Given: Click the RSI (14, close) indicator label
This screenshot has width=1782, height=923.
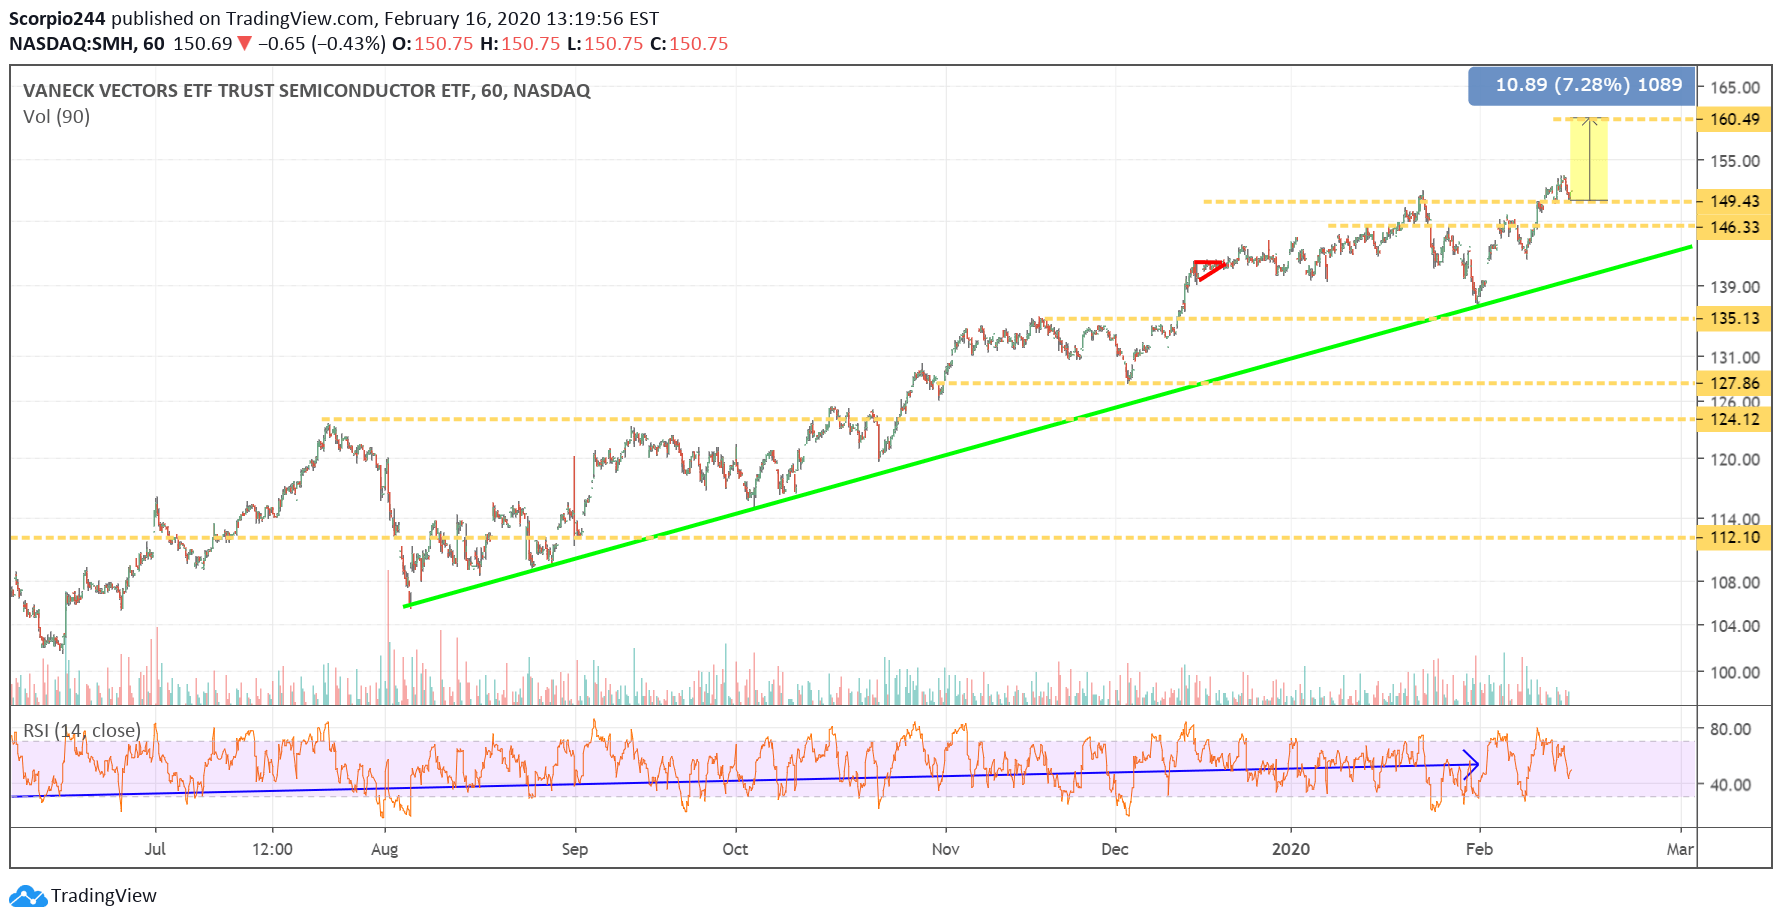Looking at the screenshot, I should 82,730.
